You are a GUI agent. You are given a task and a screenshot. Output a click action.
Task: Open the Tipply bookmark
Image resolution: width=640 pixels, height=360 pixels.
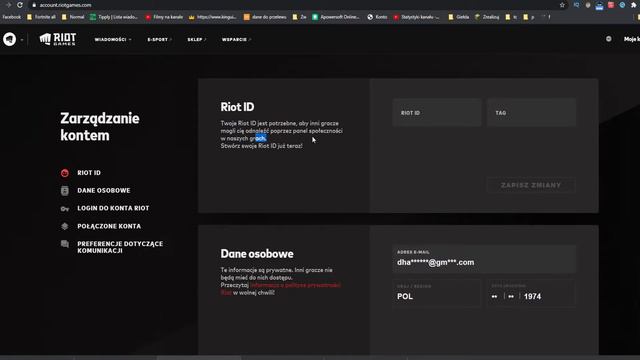(114, 17)
